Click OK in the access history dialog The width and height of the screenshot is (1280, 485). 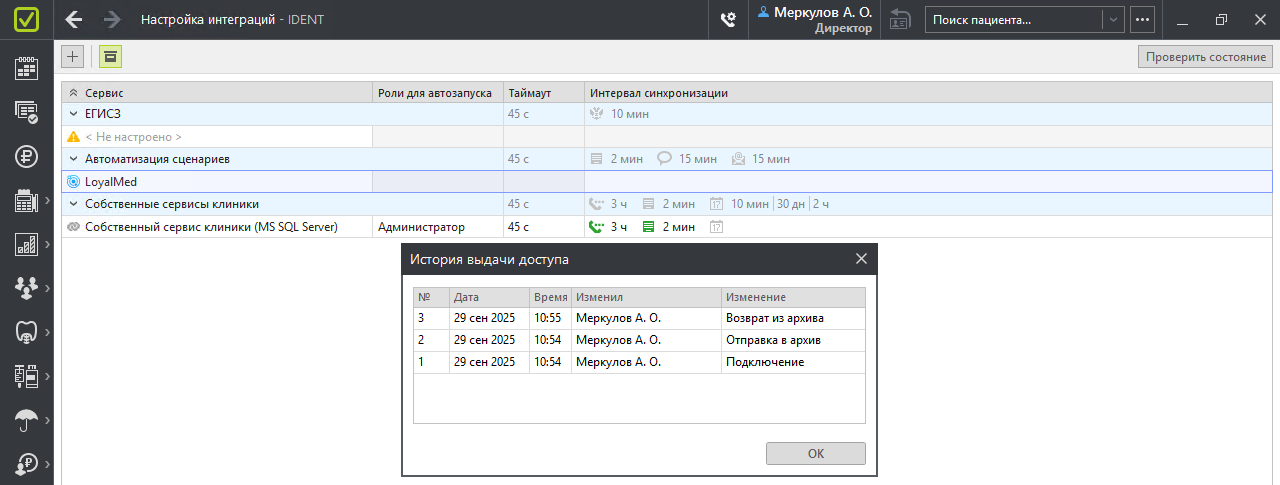tap(815, 453)
